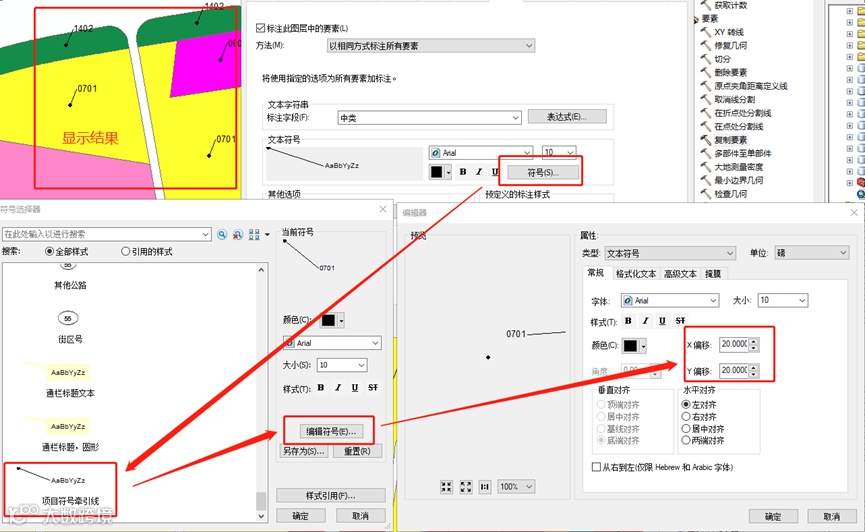Open 字体 font dropdown in editor
865x532 pixels.
point(670,300)
